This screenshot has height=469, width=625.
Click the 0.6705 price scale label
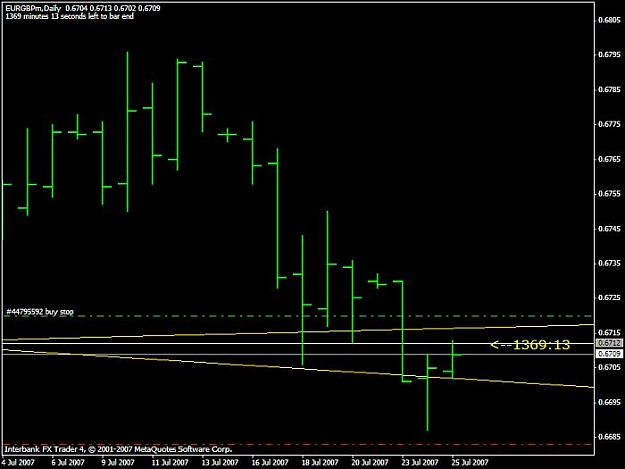pos(609,367)
